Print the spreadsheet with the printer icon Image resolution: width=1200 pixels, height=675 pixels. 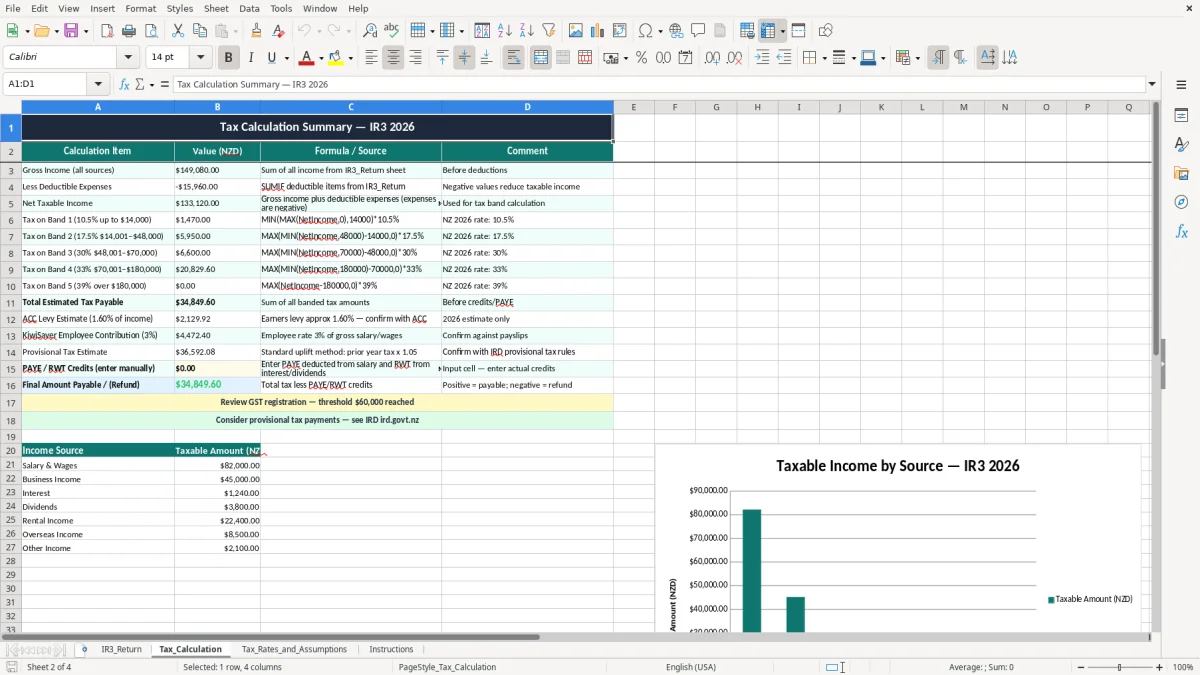coord(129,31)
